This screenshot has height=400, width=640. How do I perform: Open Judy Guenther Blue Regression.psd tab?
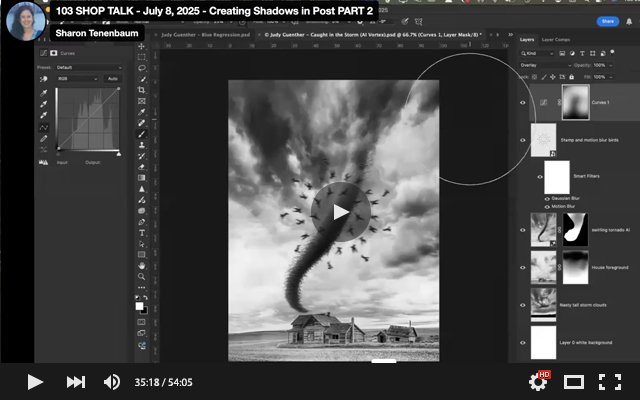point(205,35)
